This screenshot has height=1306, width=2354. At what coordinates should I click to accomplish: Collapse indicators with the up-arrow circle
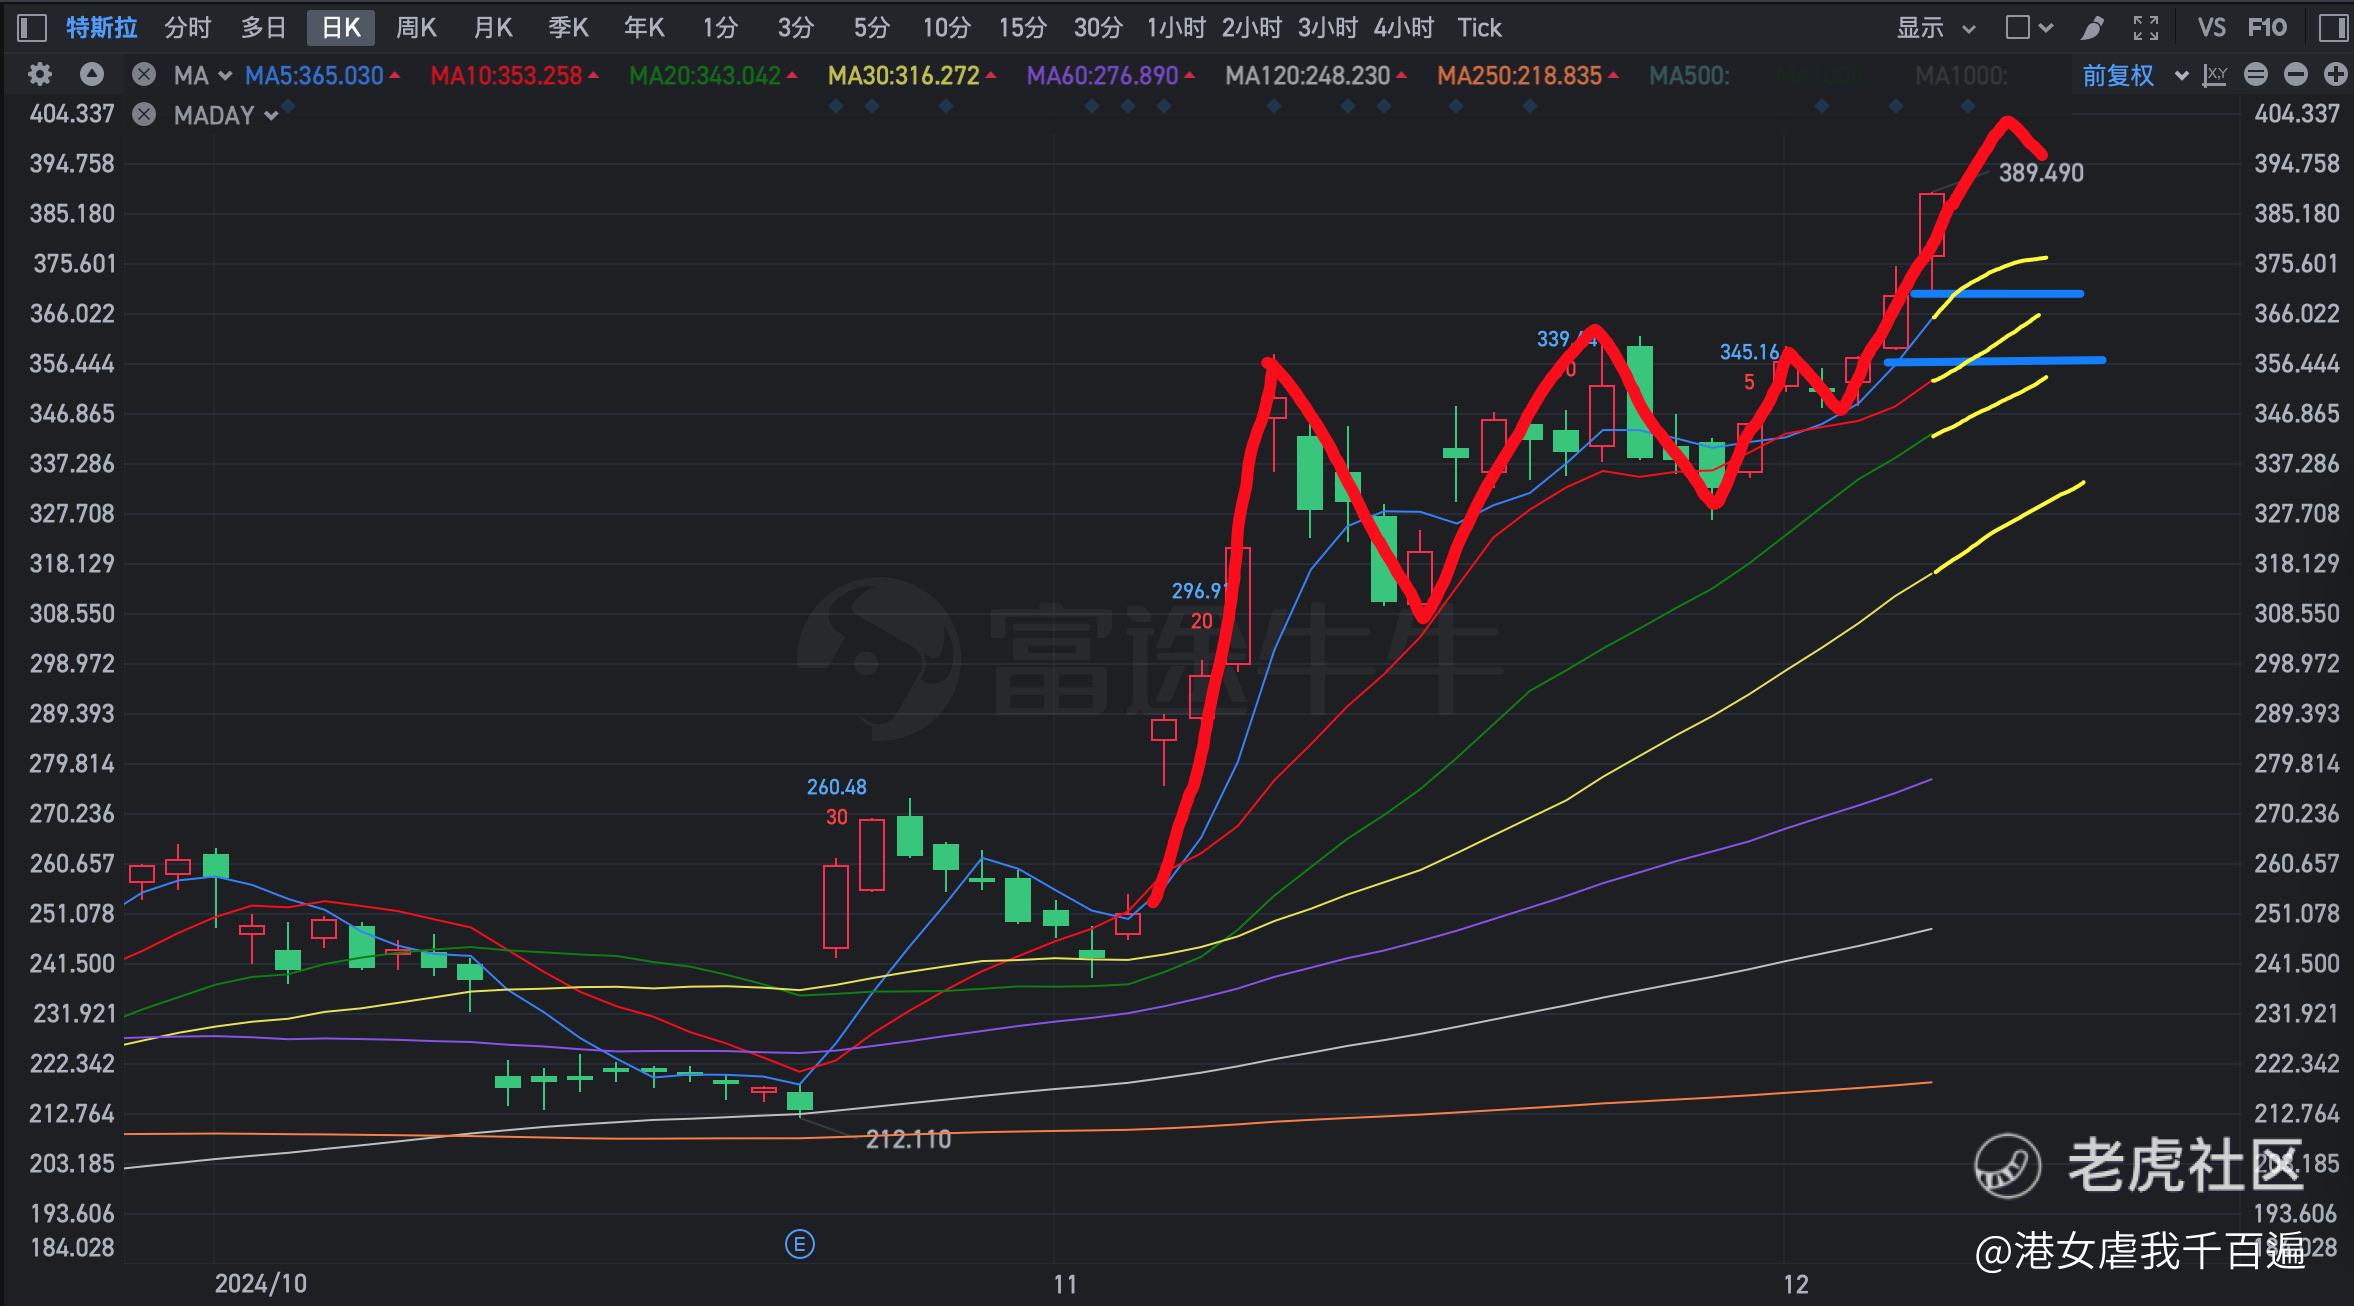[x=91, y=75]
